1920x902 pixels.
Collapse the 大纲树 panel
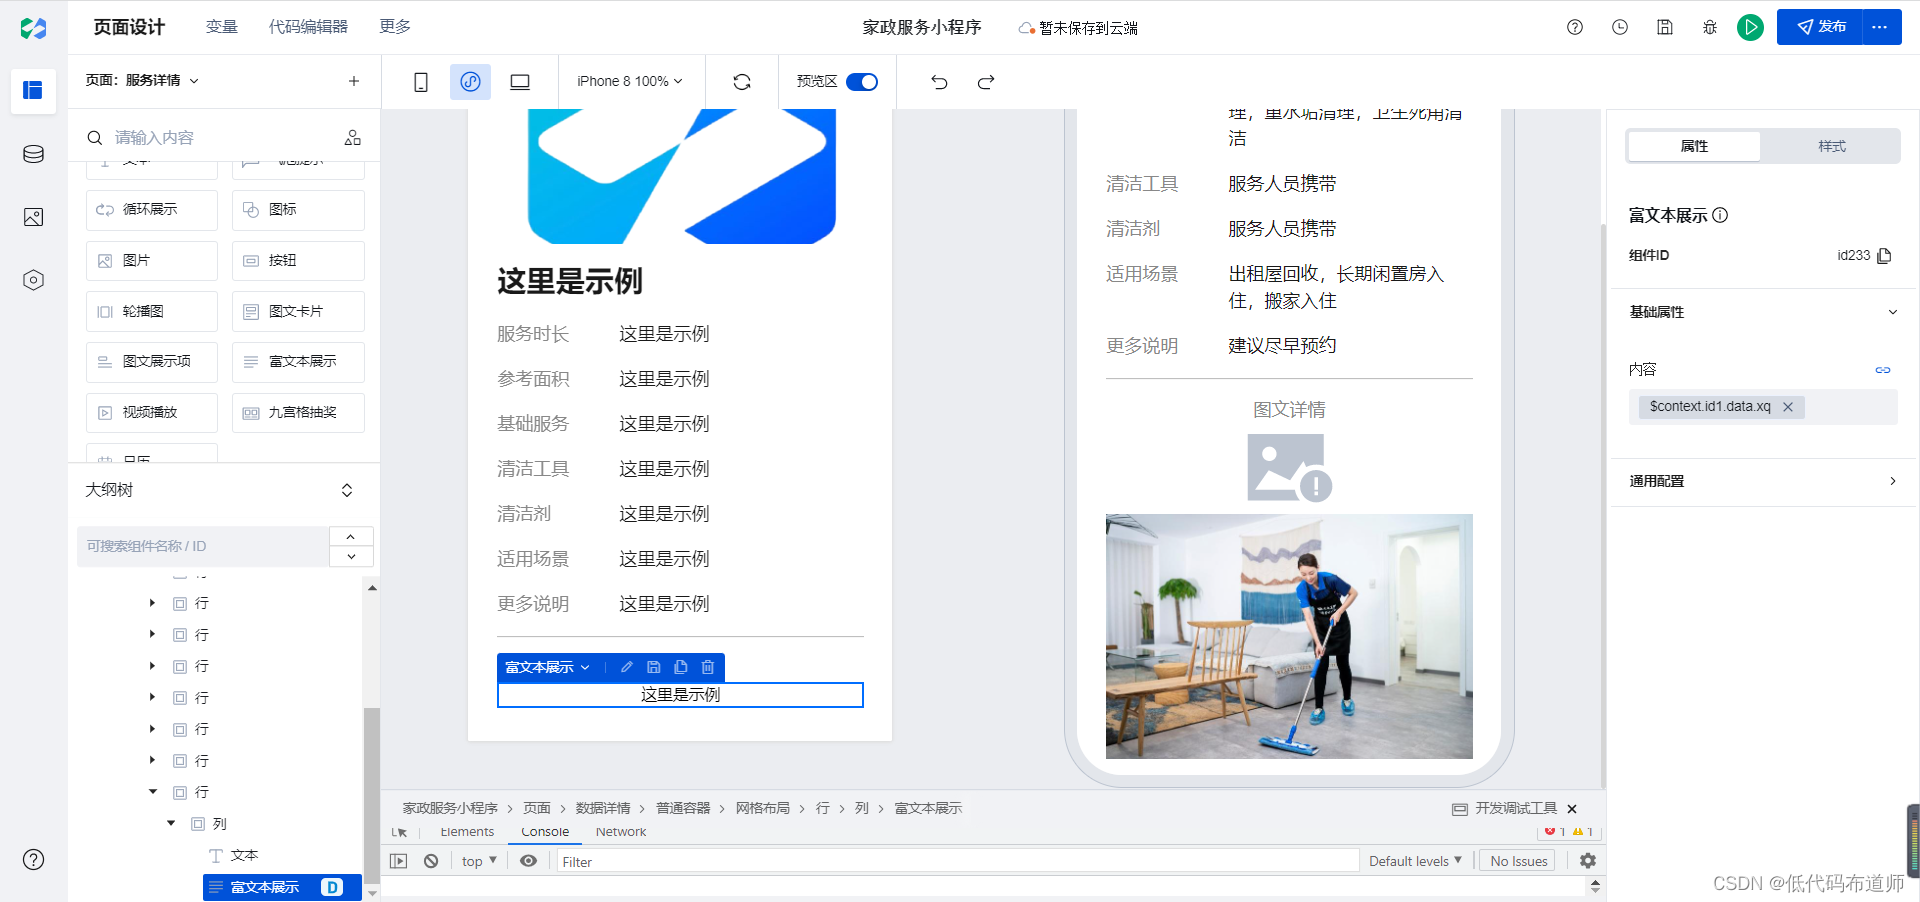point(347,490)
